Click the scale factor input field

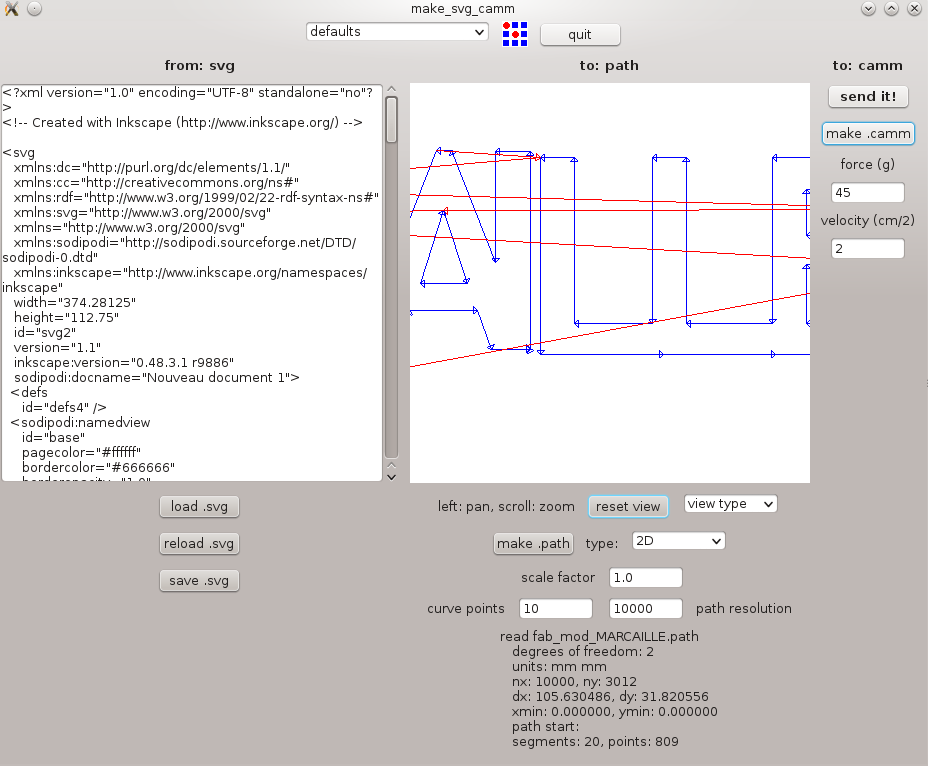click(645, 578)
